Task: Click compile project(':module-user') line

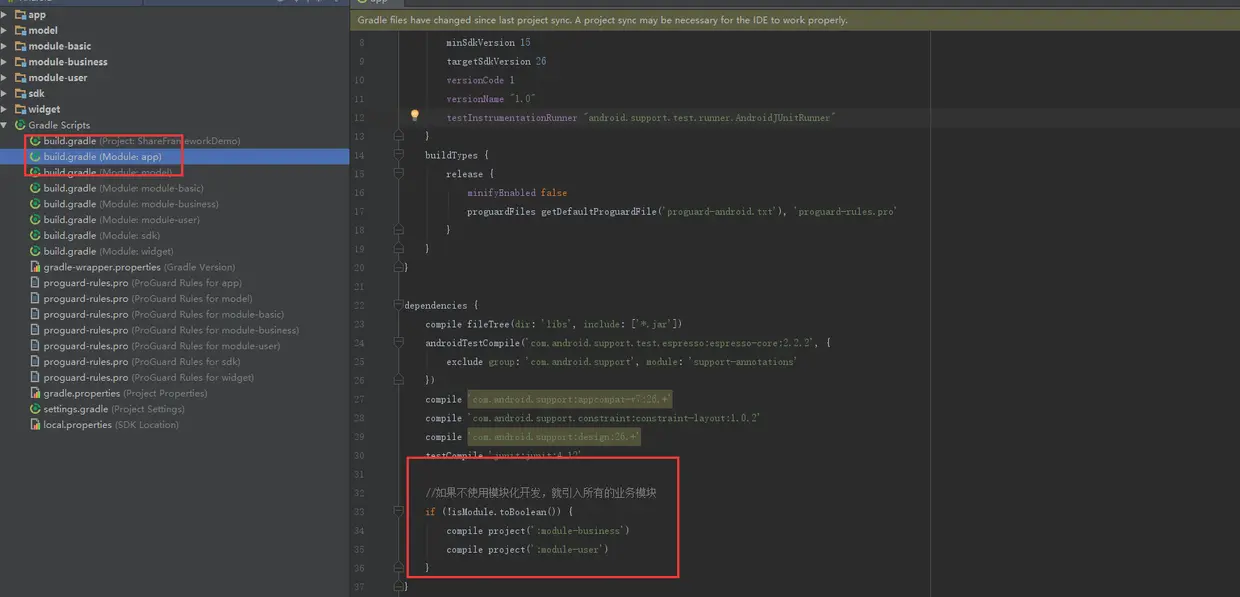Action: (527, 549)
